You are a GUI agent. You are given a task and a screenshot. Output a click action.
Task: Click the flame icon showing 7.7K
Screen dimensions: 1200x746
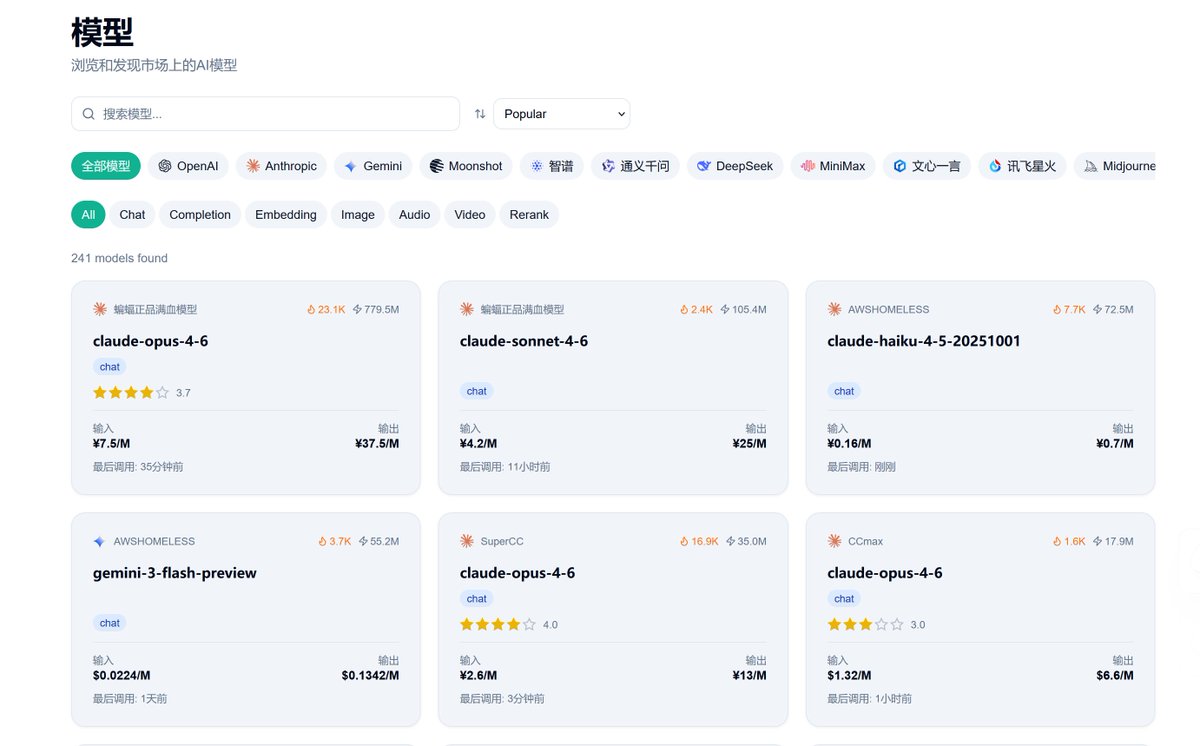click(1057, 310)
